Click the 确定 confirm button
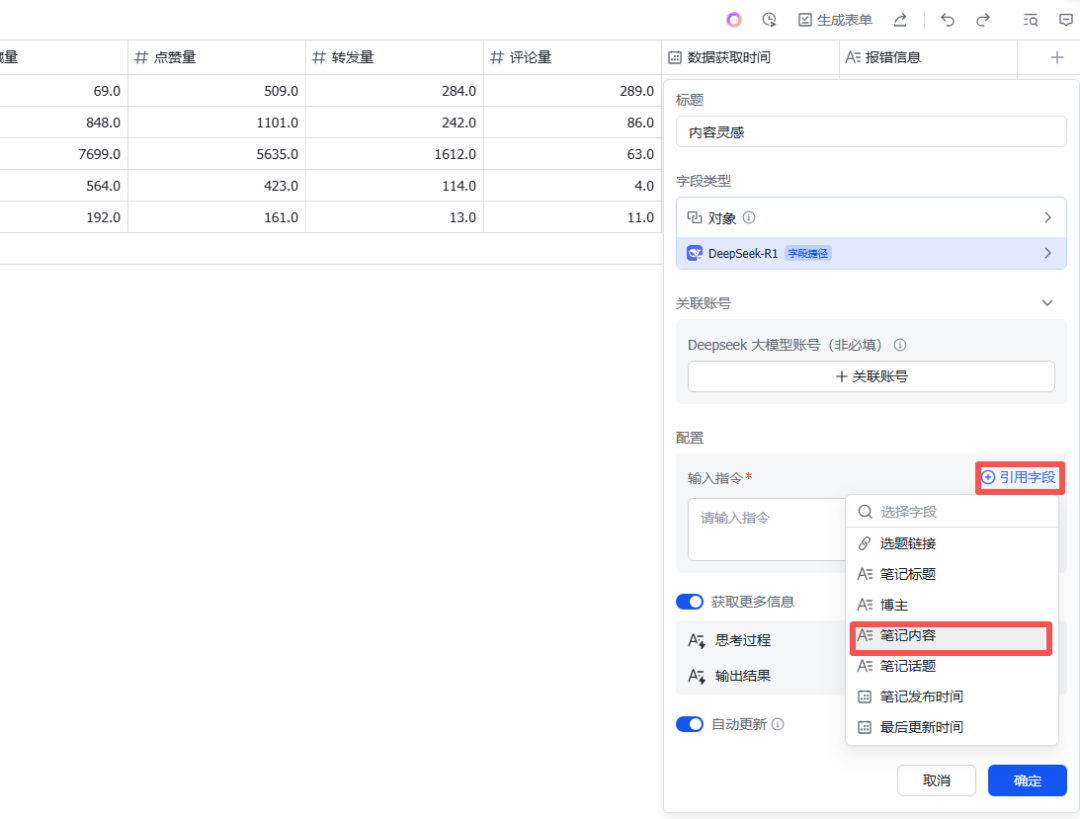The width and height of the screenshot is (1080, 819). 1027,780
